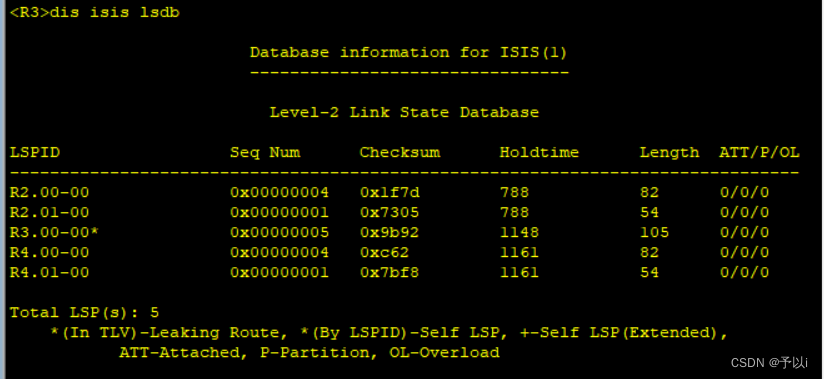The height and width of the screenshot is (379, 824).
Task: Select the self LSP entry R3.00-00*
Action: pos(54,232)
